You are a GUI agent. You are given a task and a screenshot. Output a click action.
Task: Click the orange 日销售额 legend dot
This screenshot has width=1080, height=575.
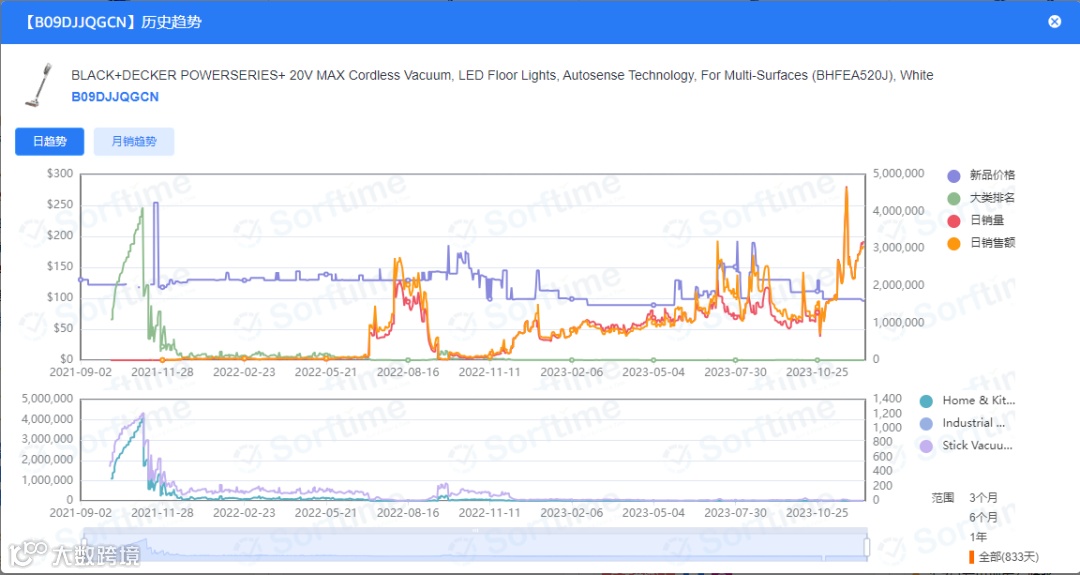pos(954,243)
